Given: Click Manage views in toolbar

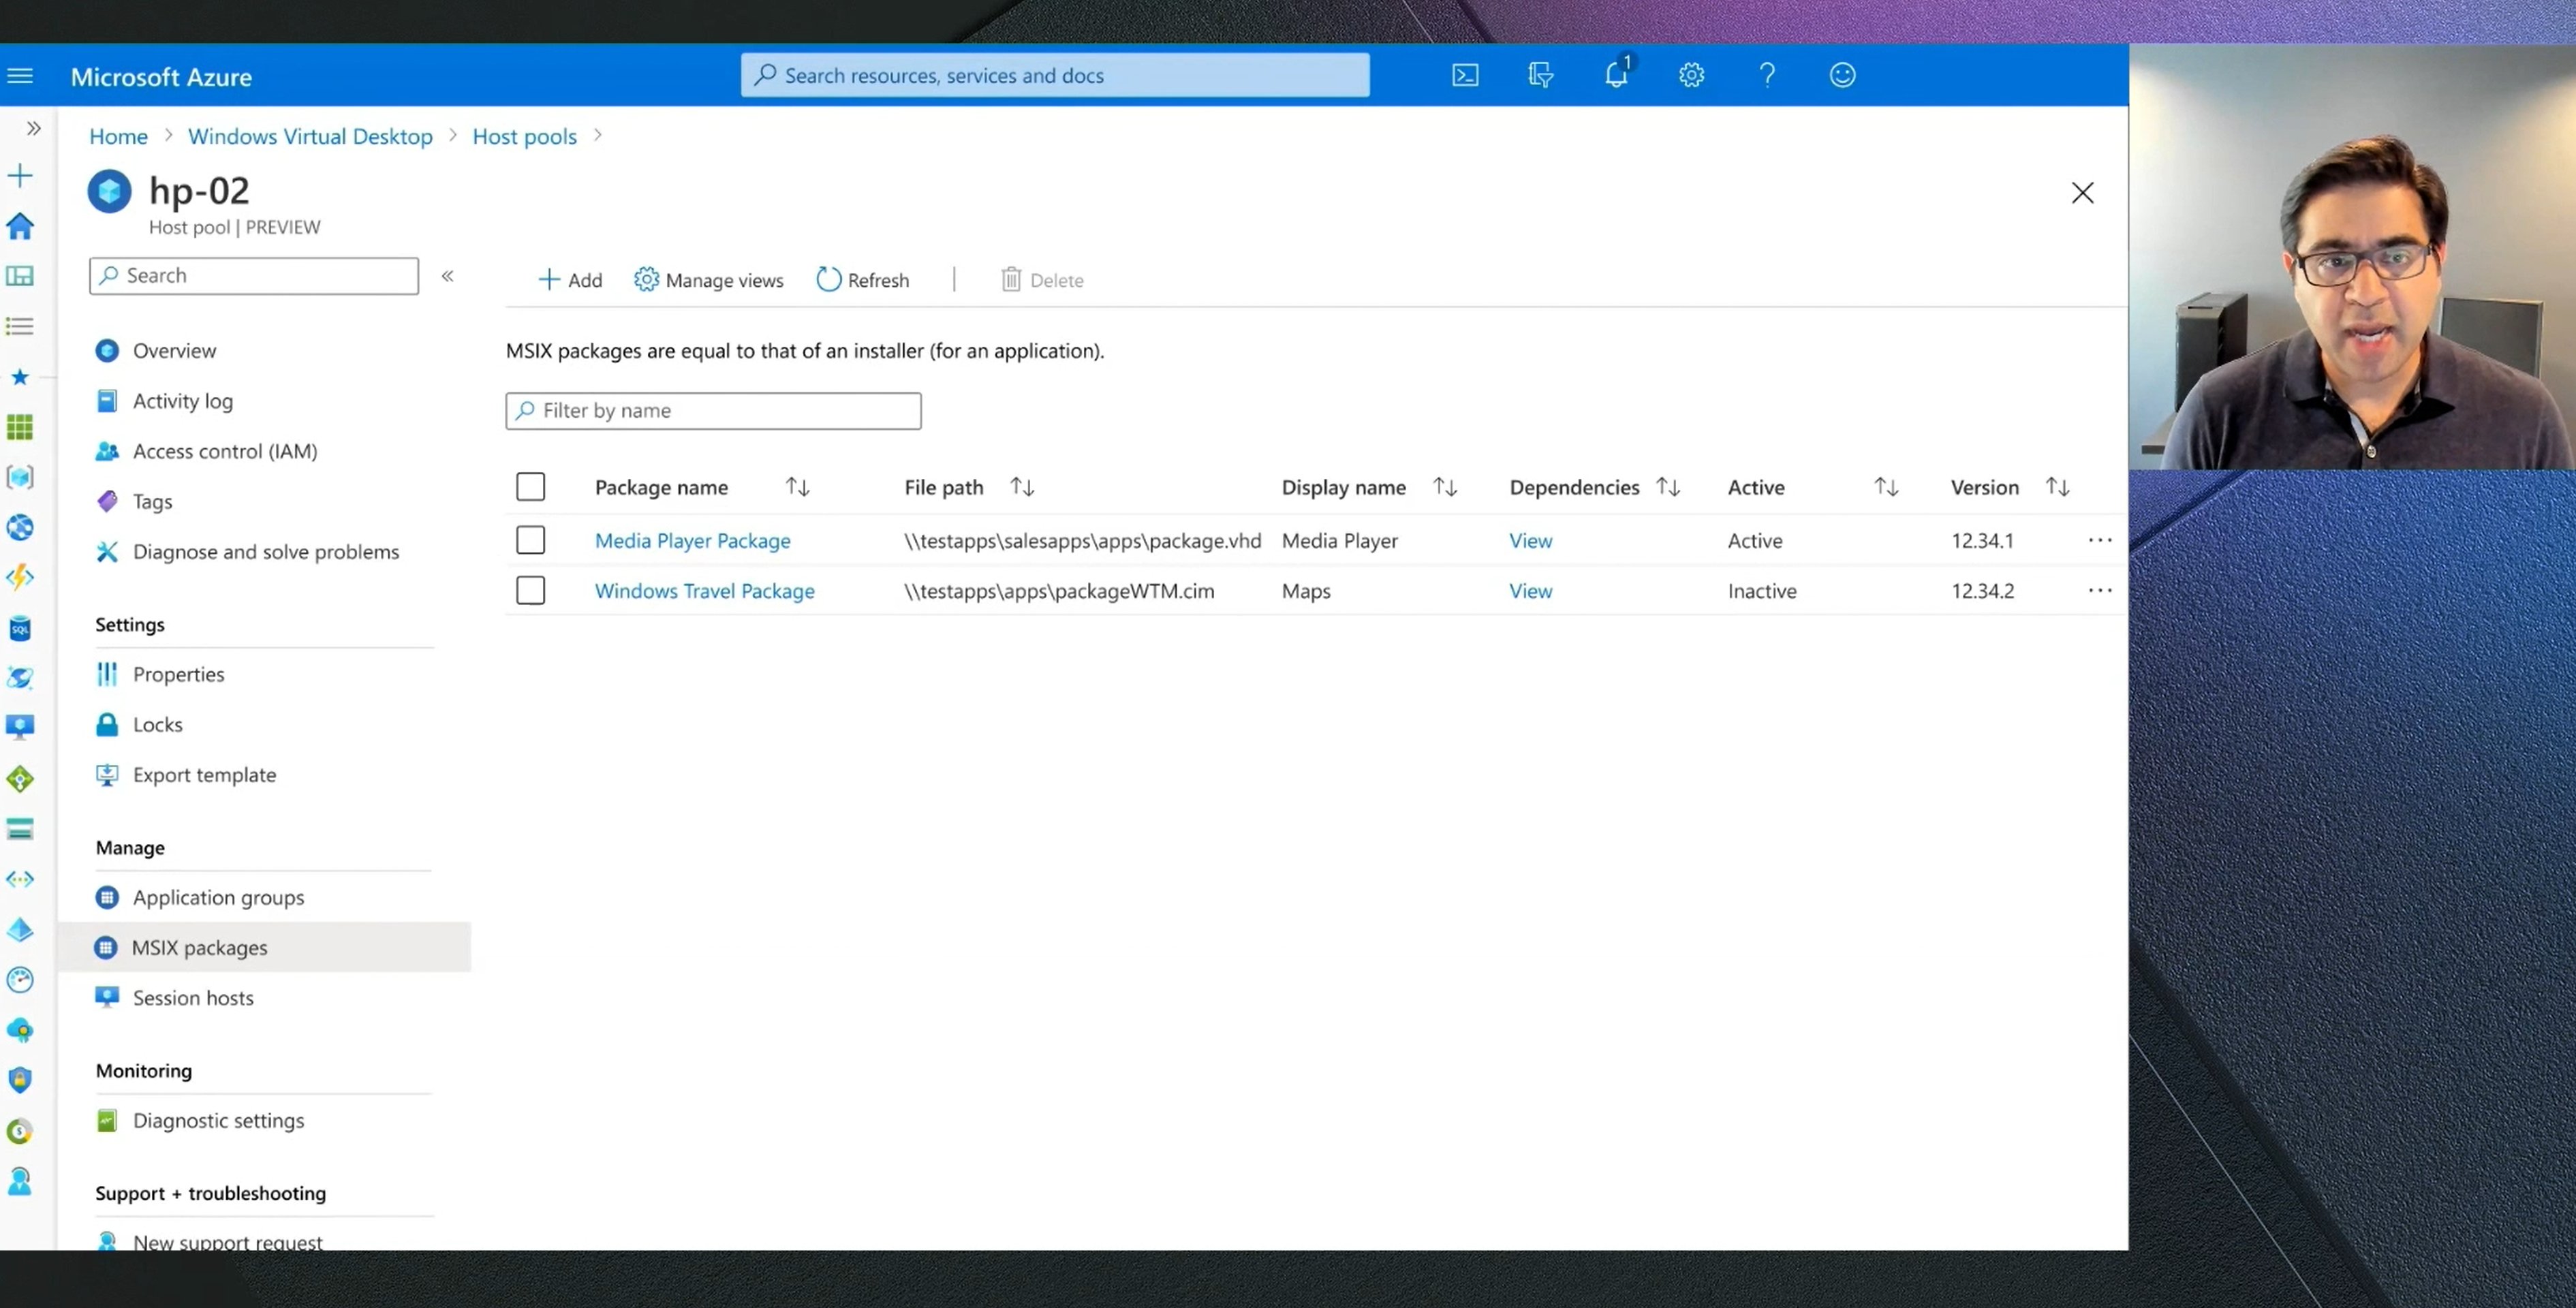Looking at the screenshot, I should tap(709, 280).
